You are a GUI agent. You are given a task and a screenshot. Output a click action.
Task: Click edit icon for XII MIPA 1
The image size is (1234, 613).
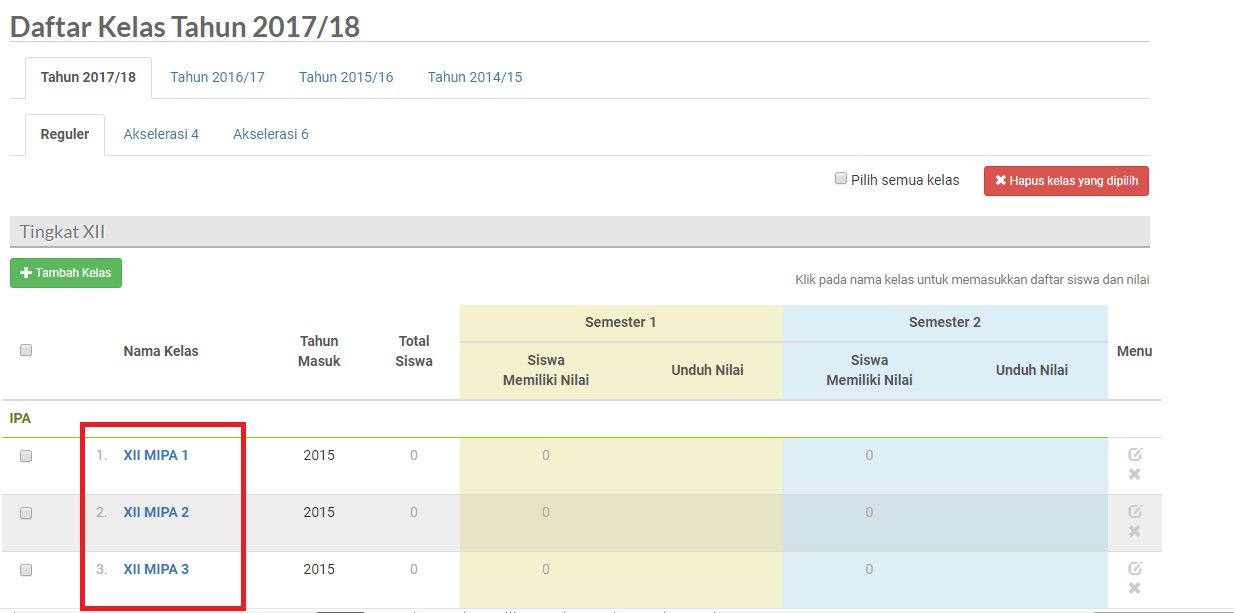pos(1135,454)
